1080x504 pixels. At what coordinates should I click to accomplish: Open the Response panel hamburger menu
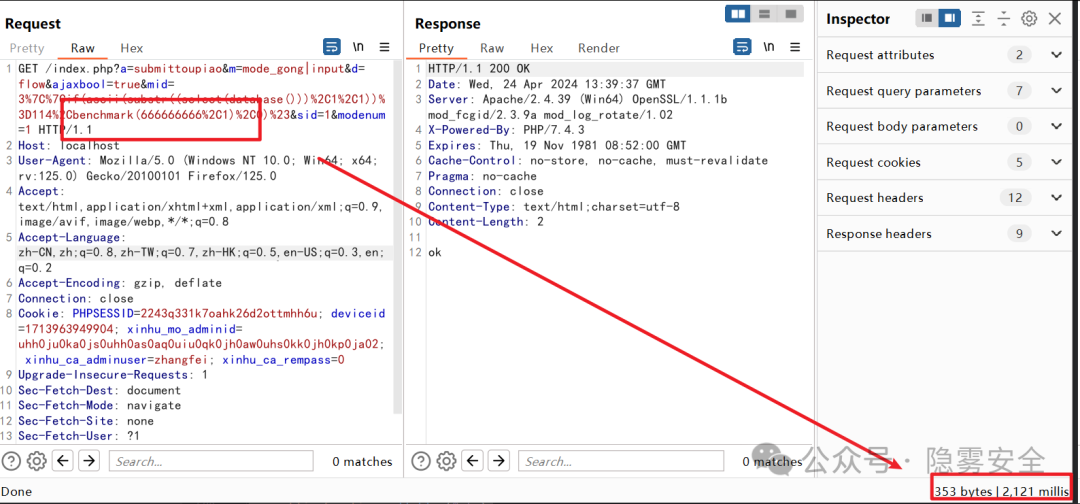(796, 47)
